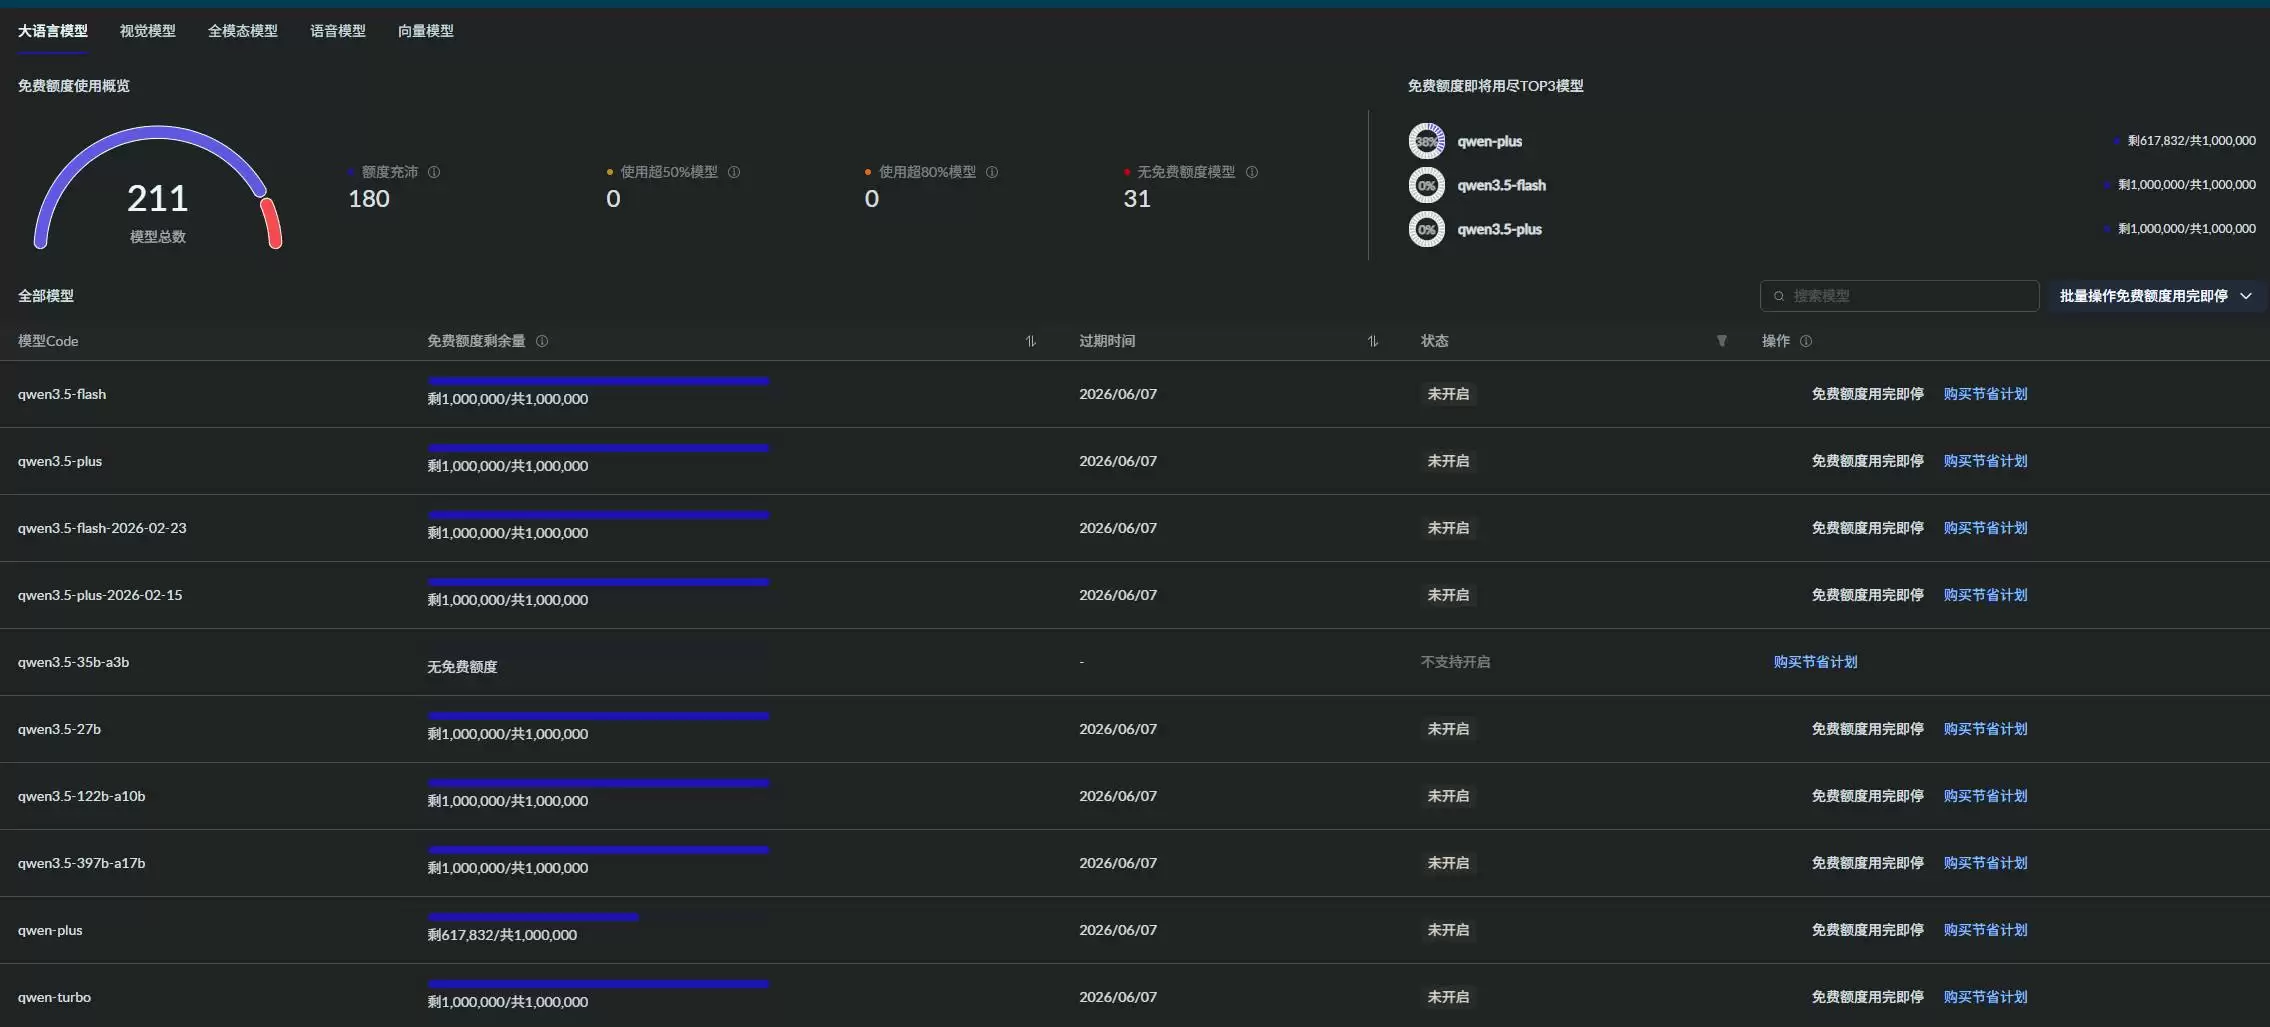
Task: Click info icon beside 使用超50%模型
Action: [734, 172]
